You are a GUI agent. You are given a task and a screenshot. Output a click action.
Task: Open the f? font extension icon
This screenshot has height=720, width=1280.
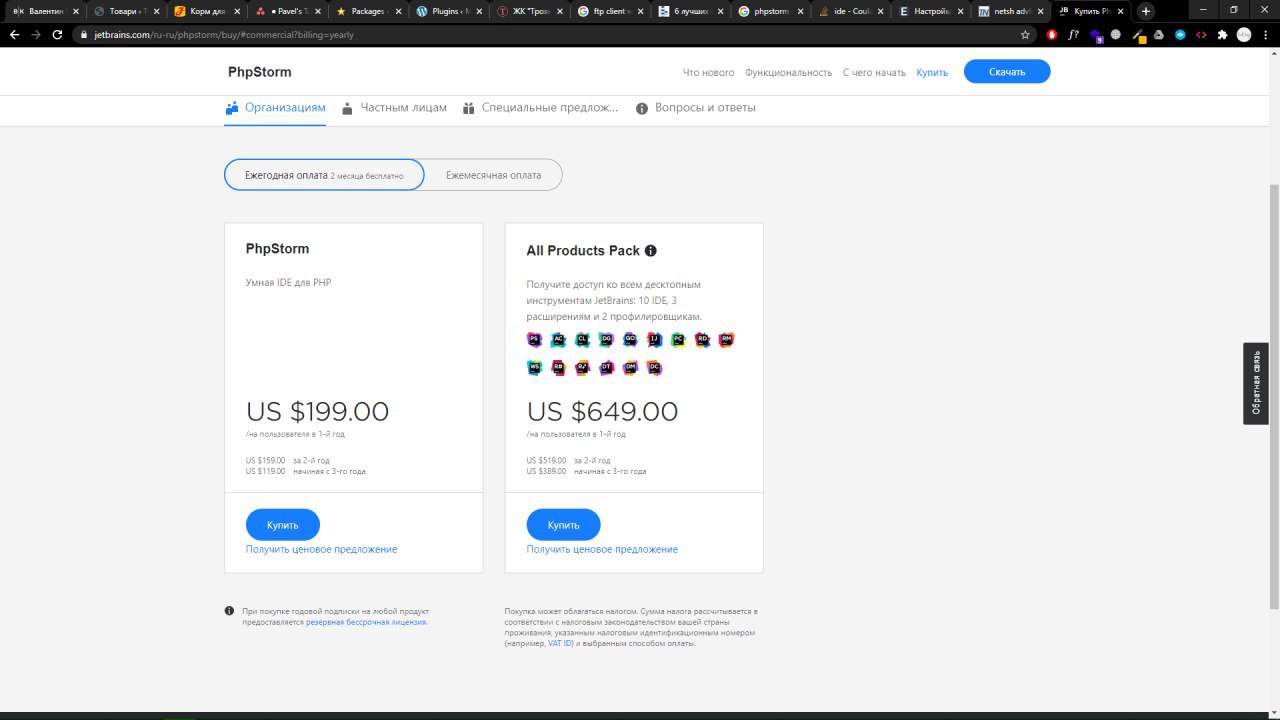pyautogui.click(x=1074, y=34)
